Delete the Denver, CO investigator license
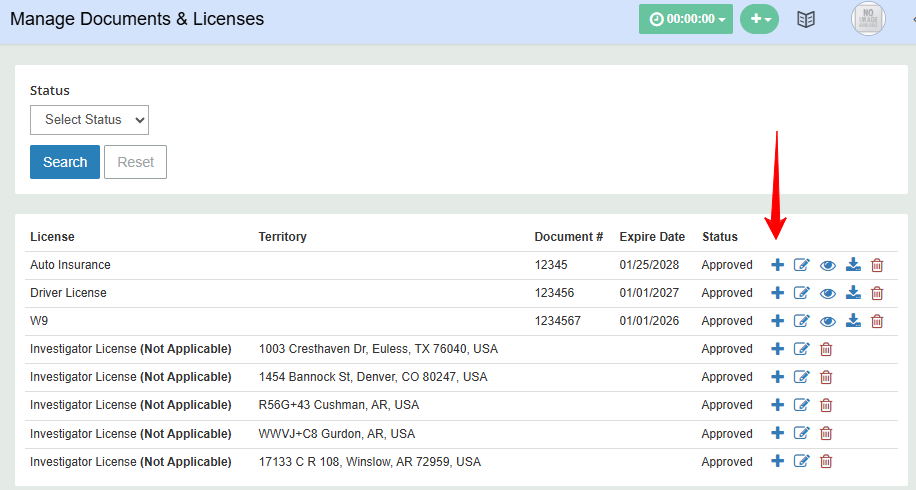Screen dimensions: 916x490 coord(825,377)
